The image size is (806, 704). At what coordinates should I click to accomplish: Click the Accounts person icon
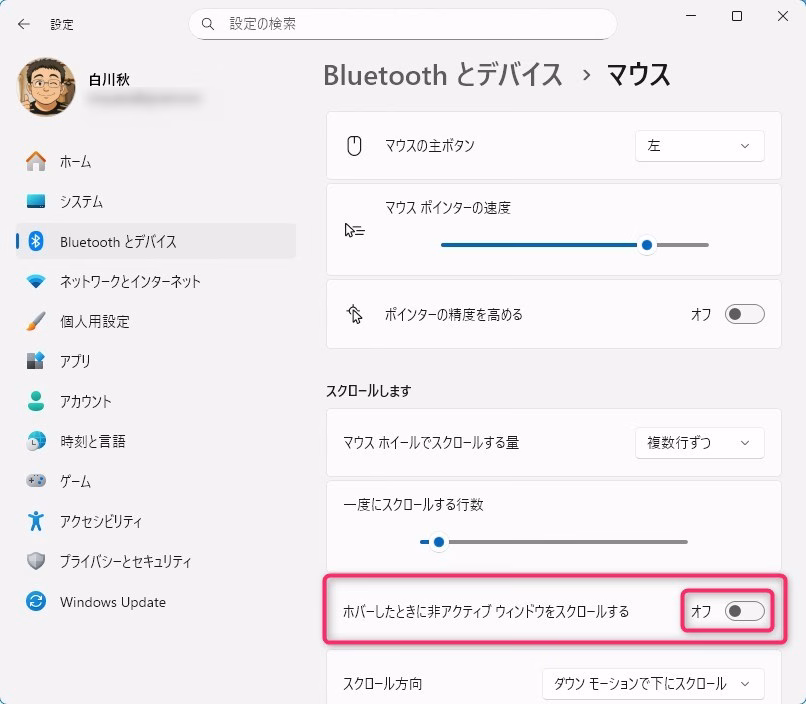pos(36,401)
